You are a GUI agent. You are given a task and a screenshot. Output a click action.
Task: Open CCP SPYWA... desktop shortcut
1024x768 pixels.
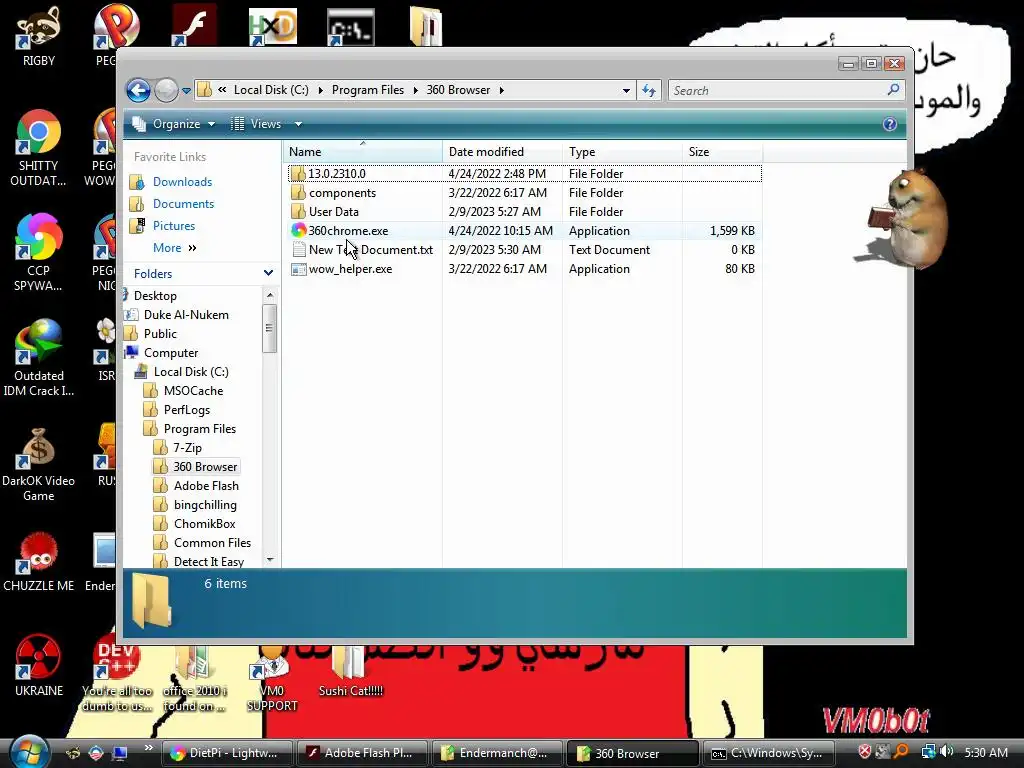click(x=39, y=253)
